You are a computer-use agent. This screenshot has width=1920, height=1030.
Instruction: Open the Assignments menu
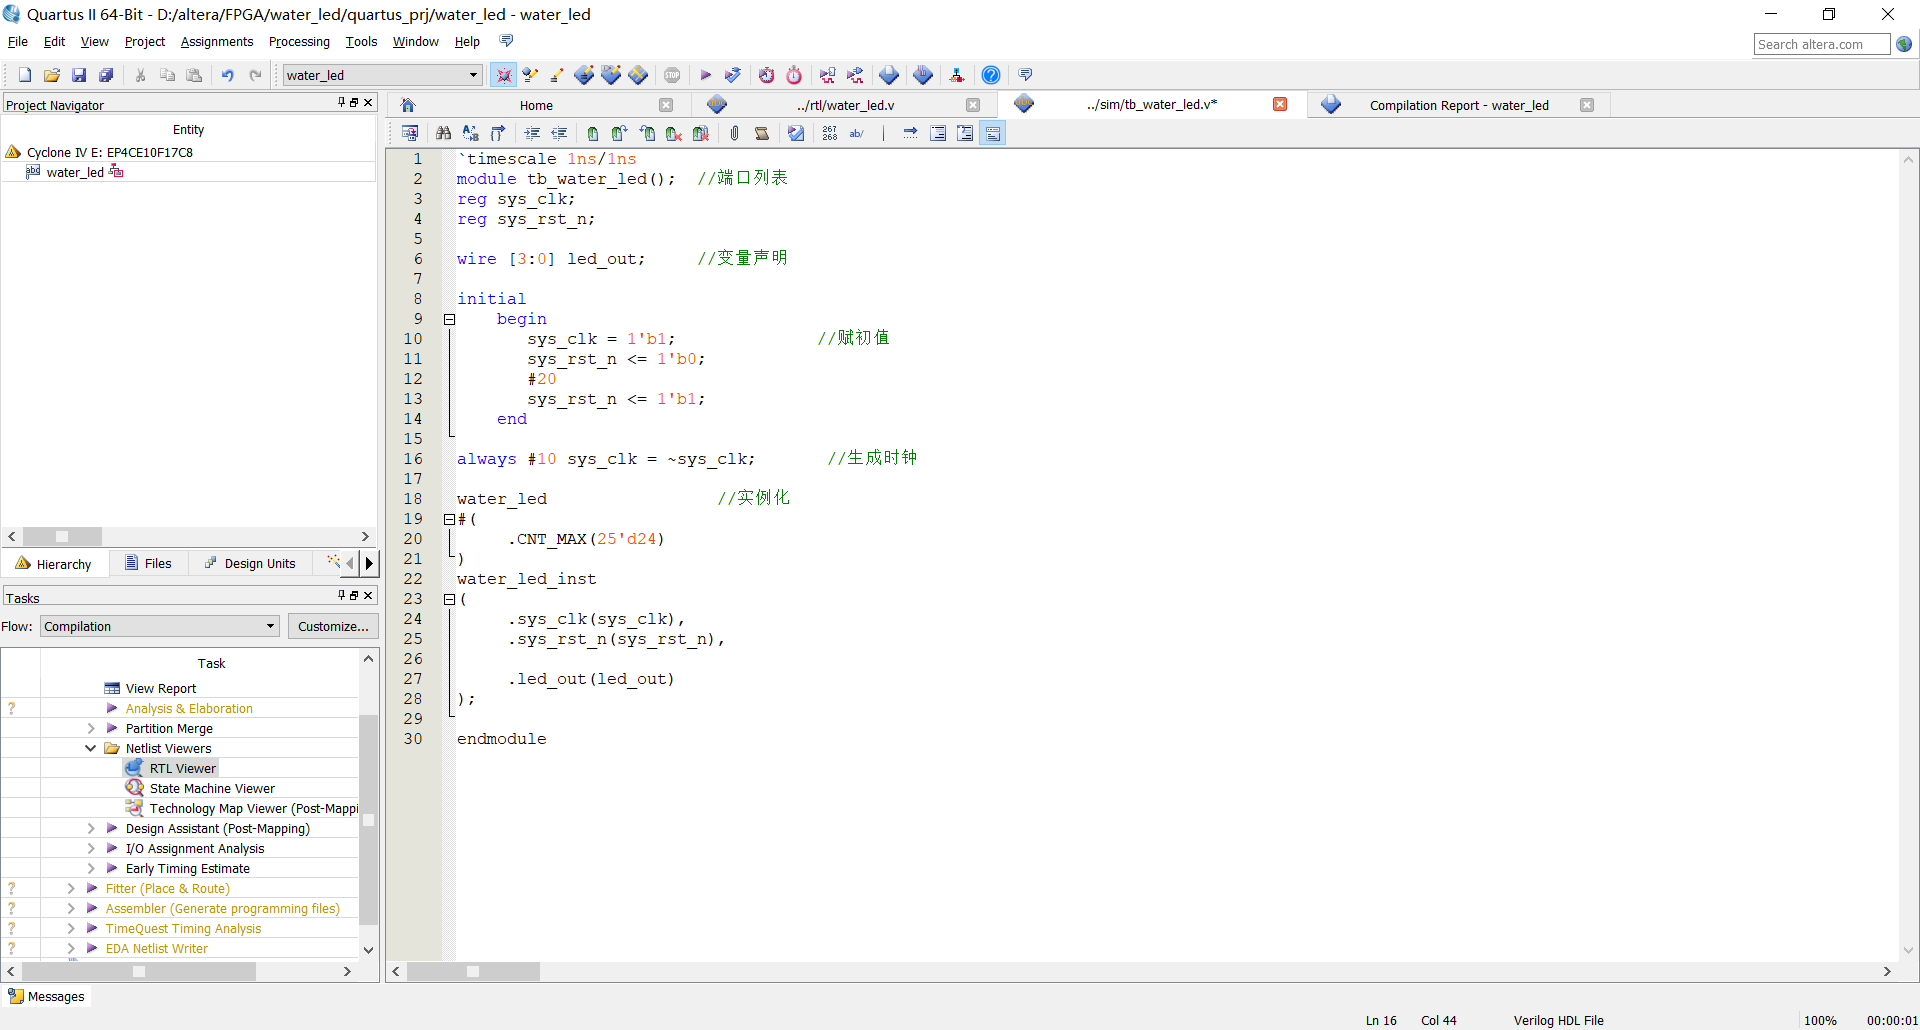click(x=217, y=42)
